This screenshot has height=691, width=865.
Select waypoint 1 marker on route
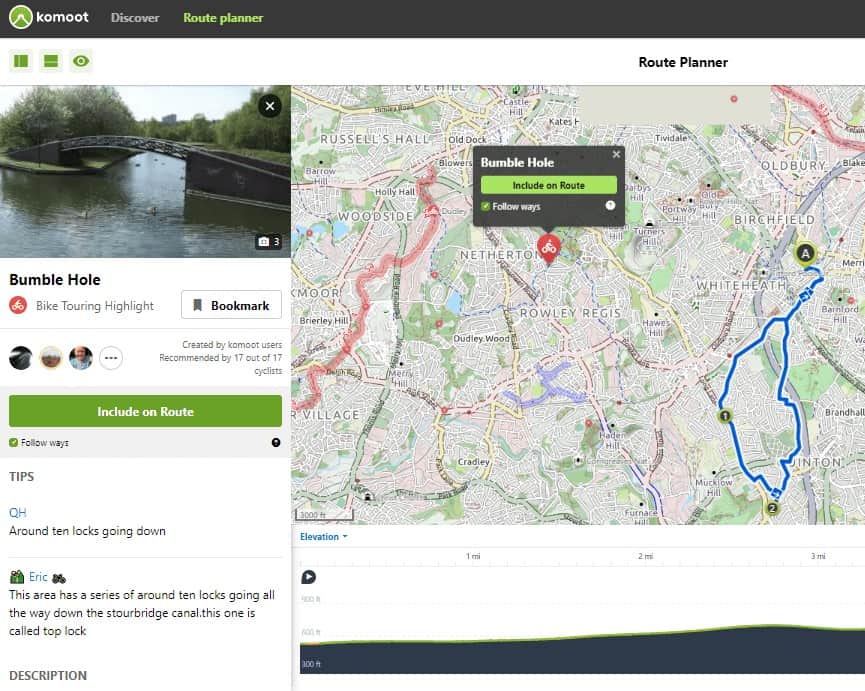[725, 415]
